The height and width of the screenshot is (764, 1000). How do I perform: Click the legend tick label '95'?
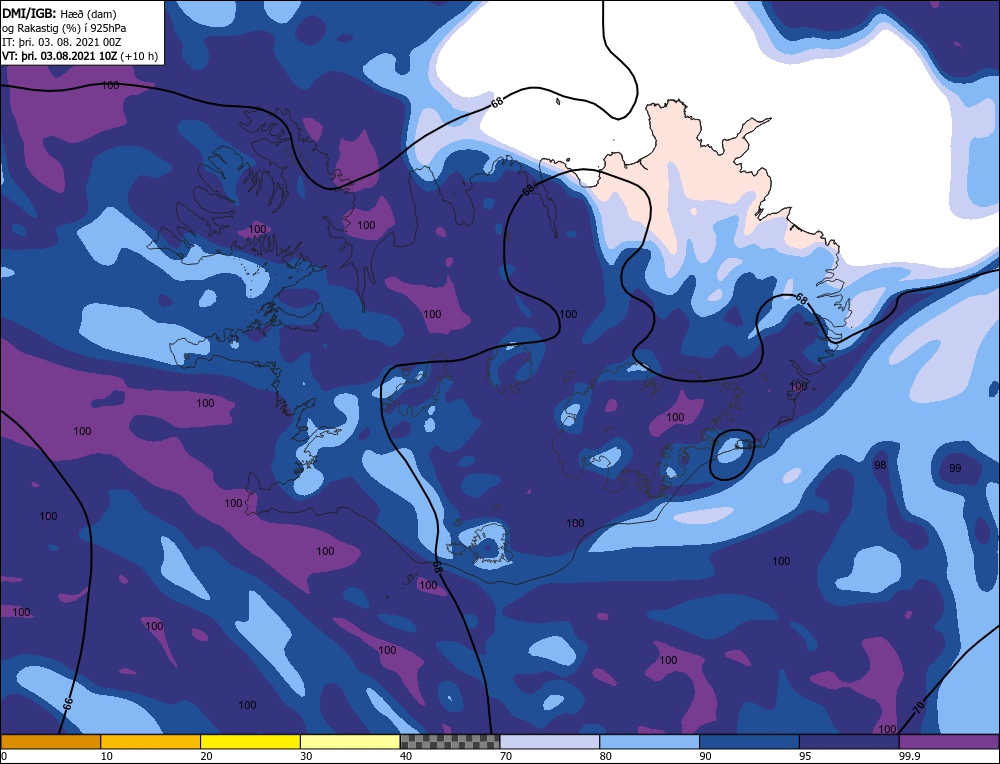click(x=805, y=756)
